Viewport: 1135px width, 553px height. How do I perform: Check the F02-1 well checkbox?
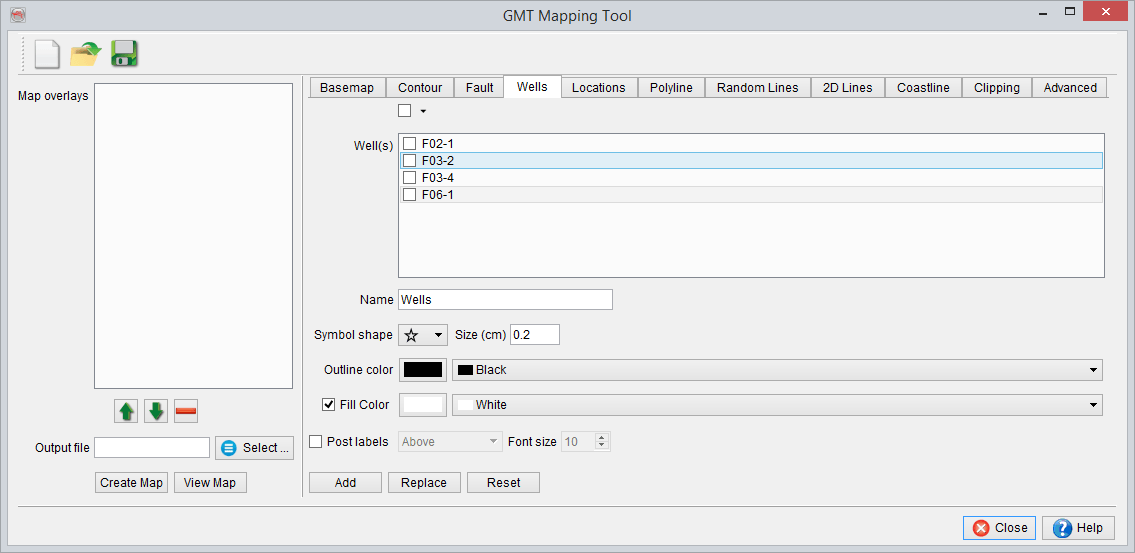(x=410, y=144)
